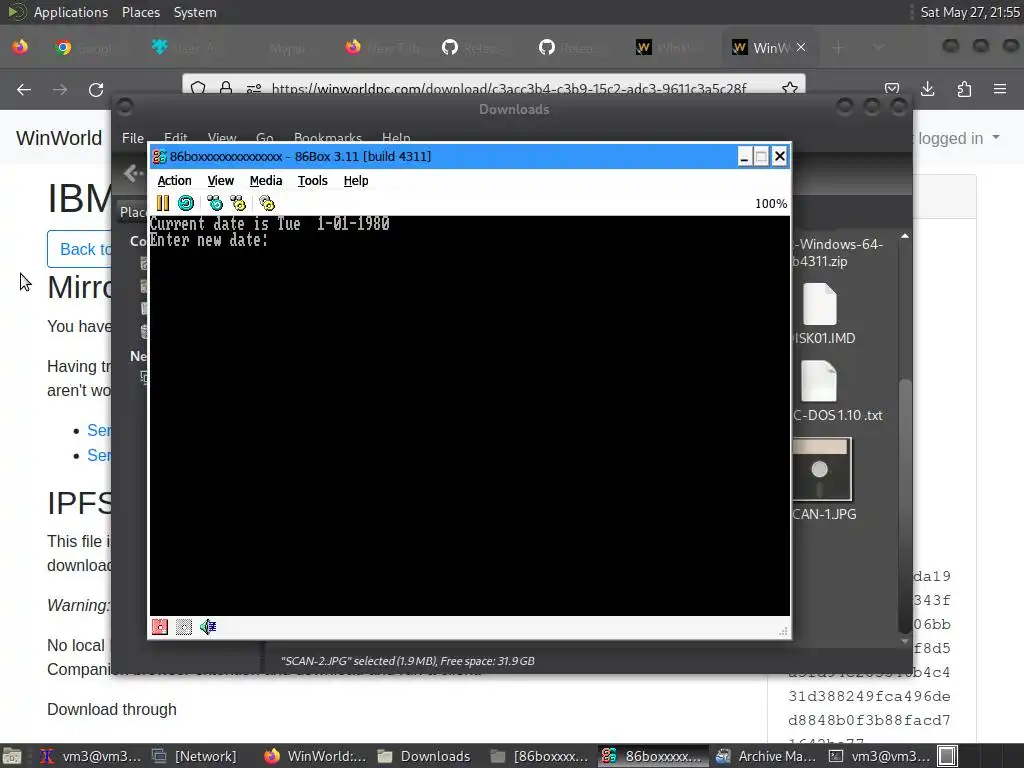Click the Pocket save icon in Firefox
1024x768 pixels.
click(891, 89)
